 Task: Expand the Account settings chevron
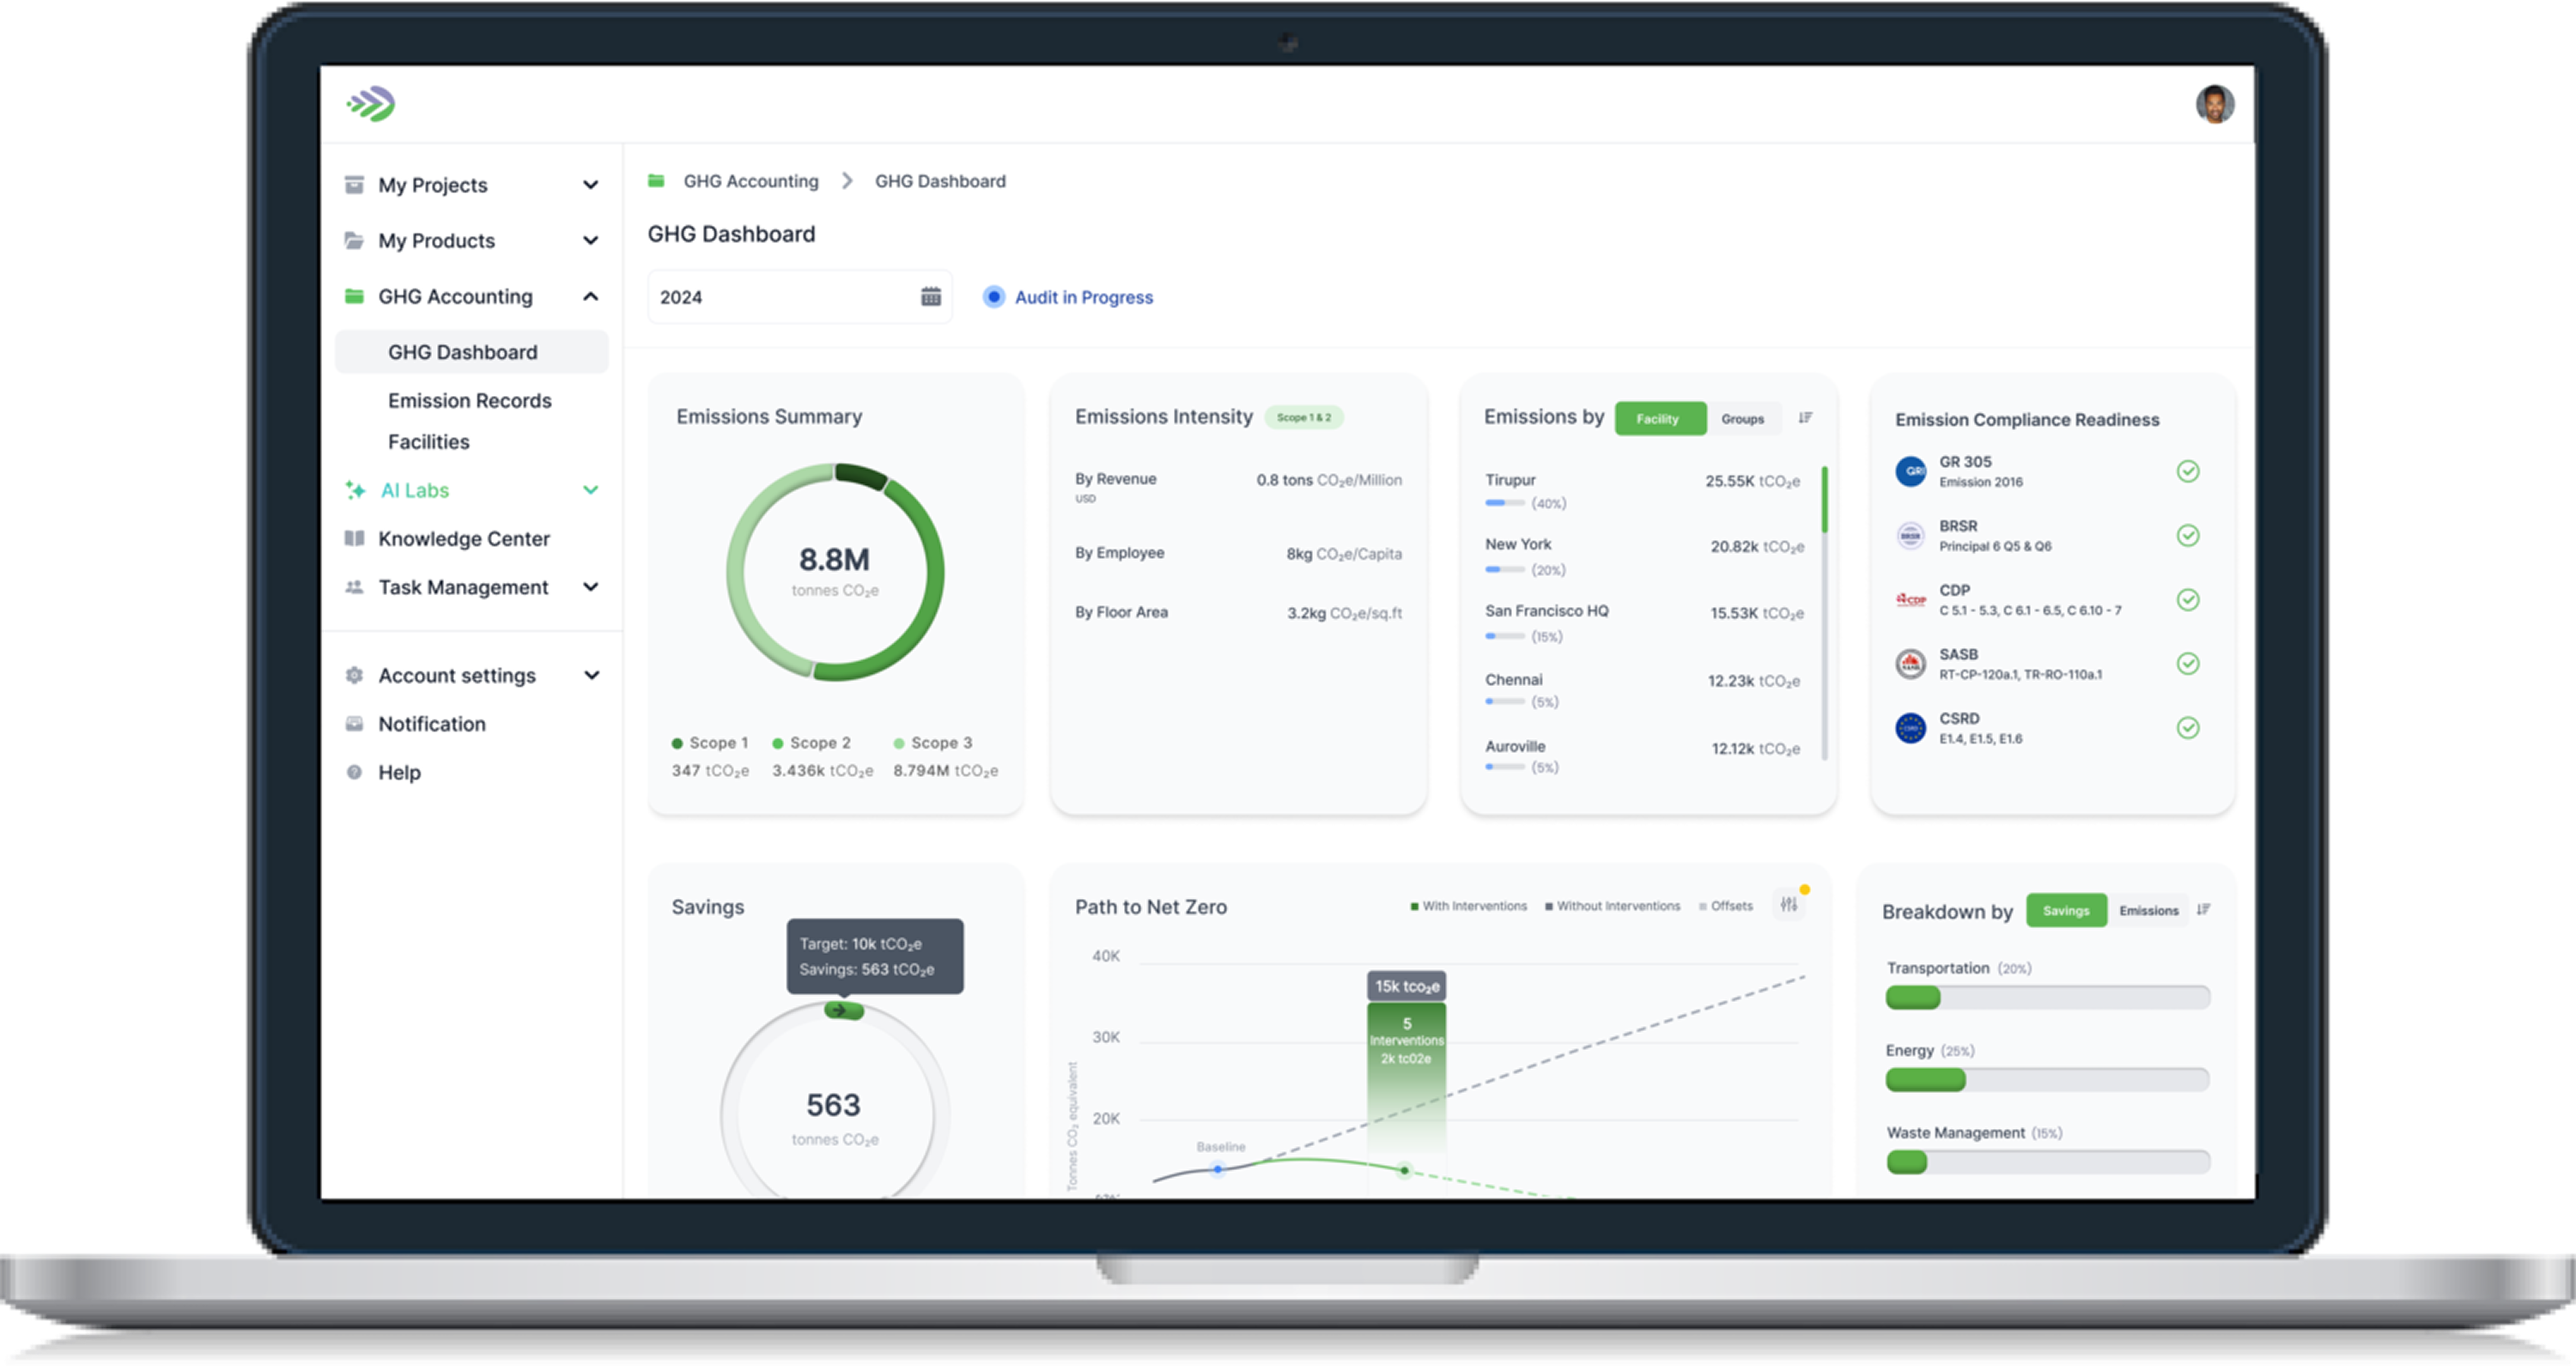click(592, 675)
